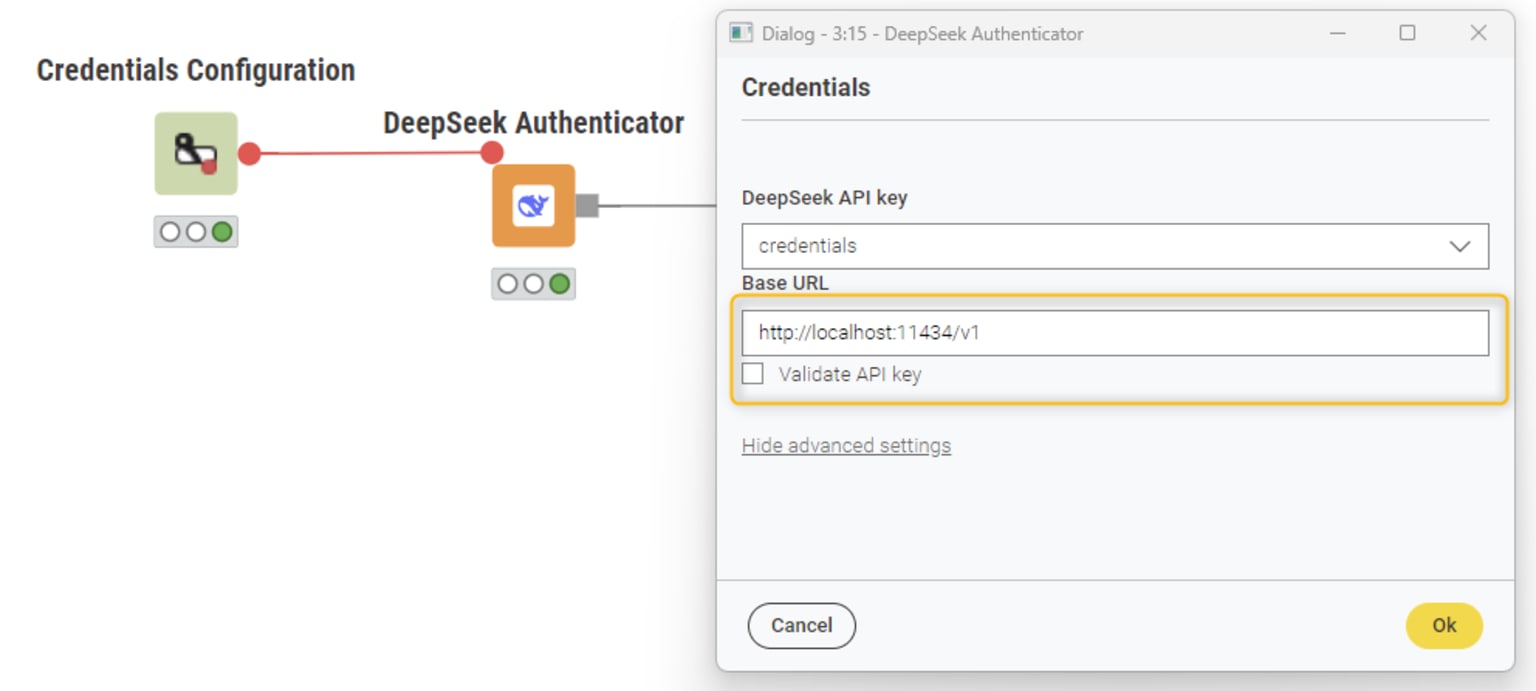
Task: Maximize the DeepSeek Authenticator dialog
Action: [1407, 33]
